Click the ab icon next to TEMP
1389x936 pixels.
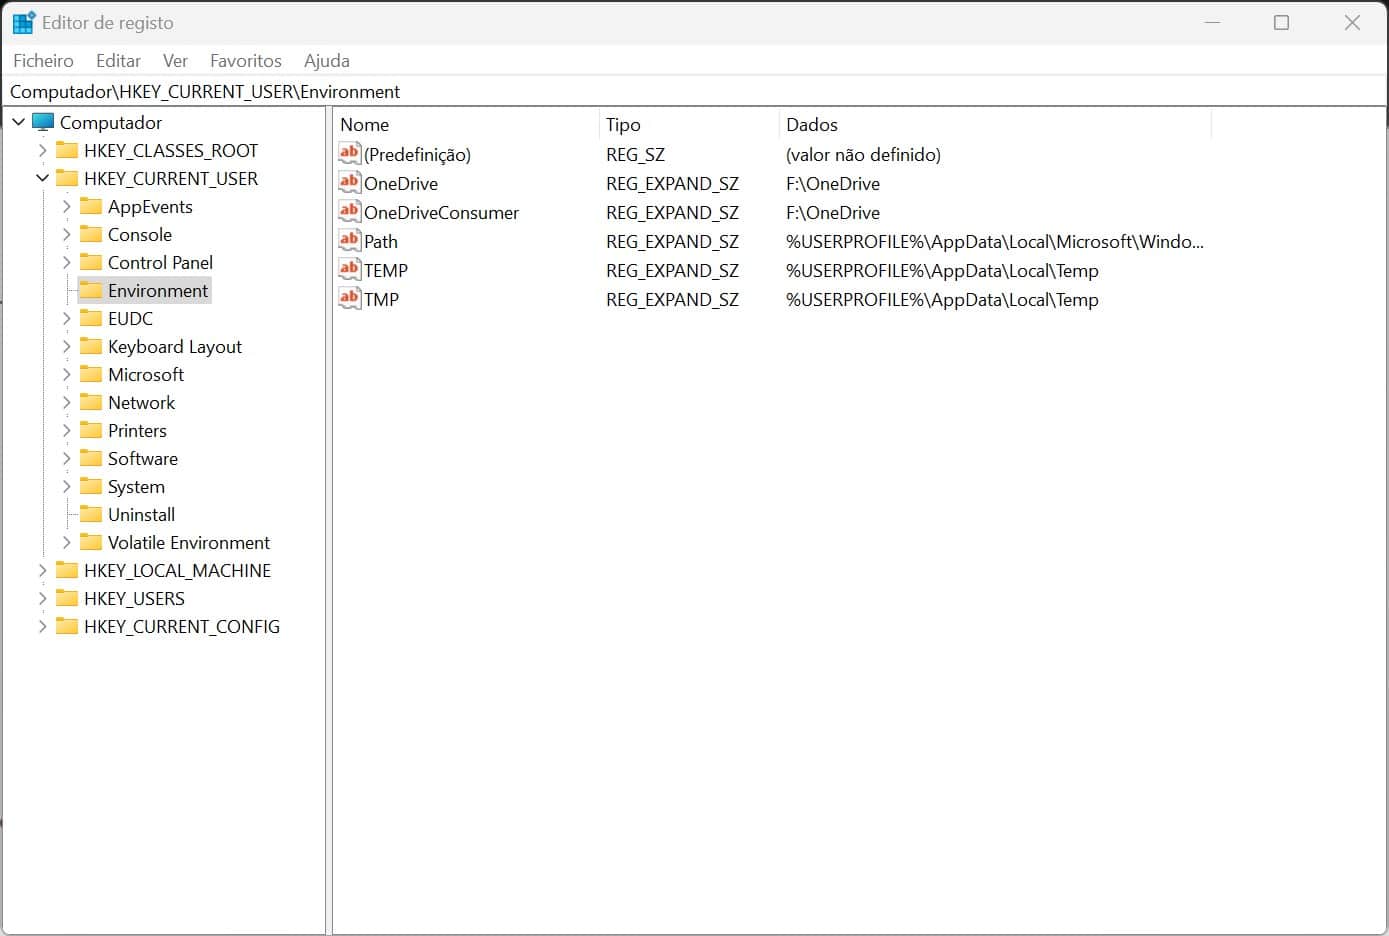349,270
